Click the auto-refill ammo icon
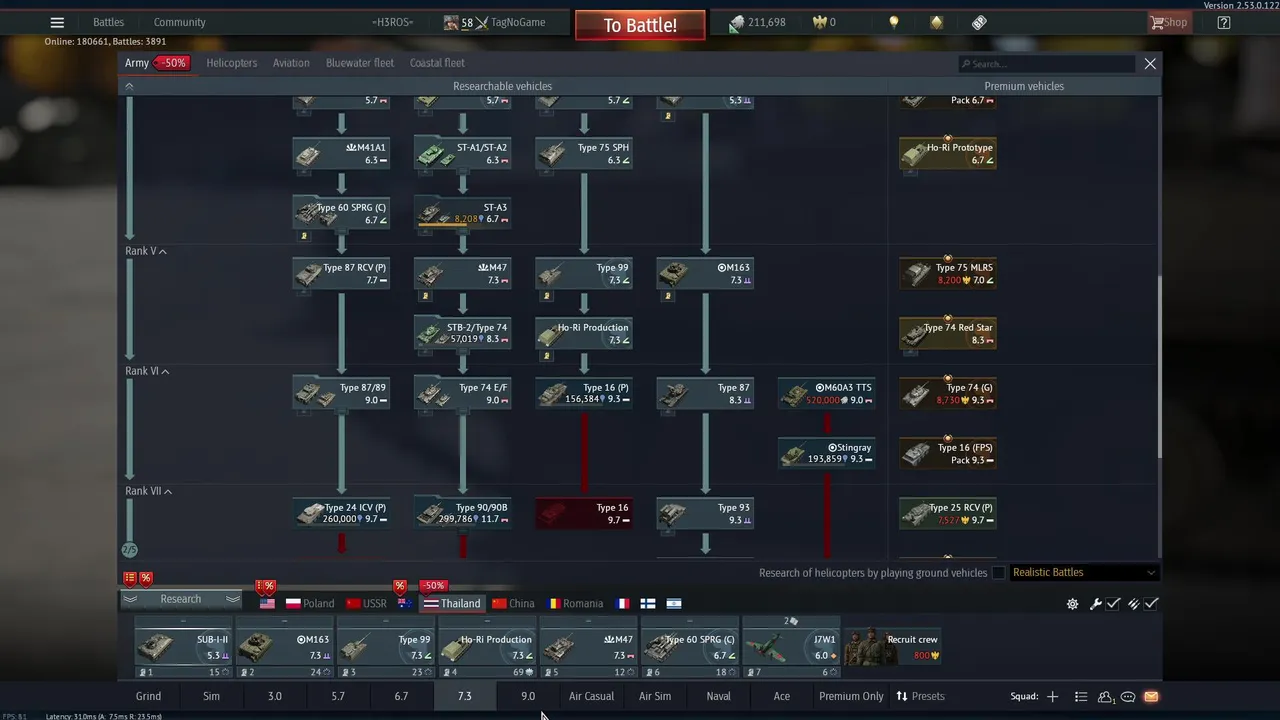The width and height of the screenshot is (1280, 720). [1133, 604]
